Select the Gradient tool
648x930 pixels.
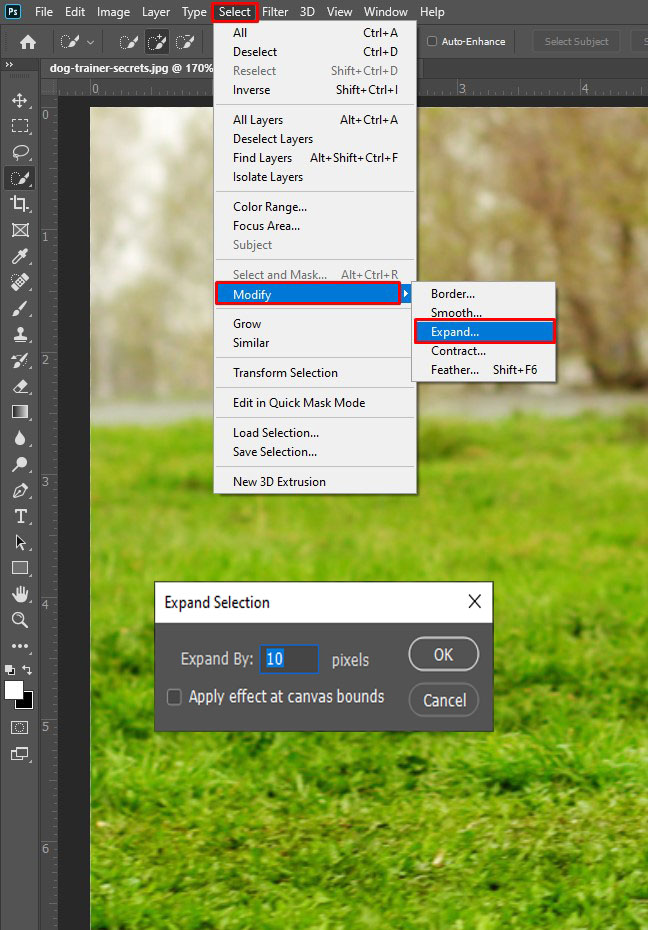(20, 412)
